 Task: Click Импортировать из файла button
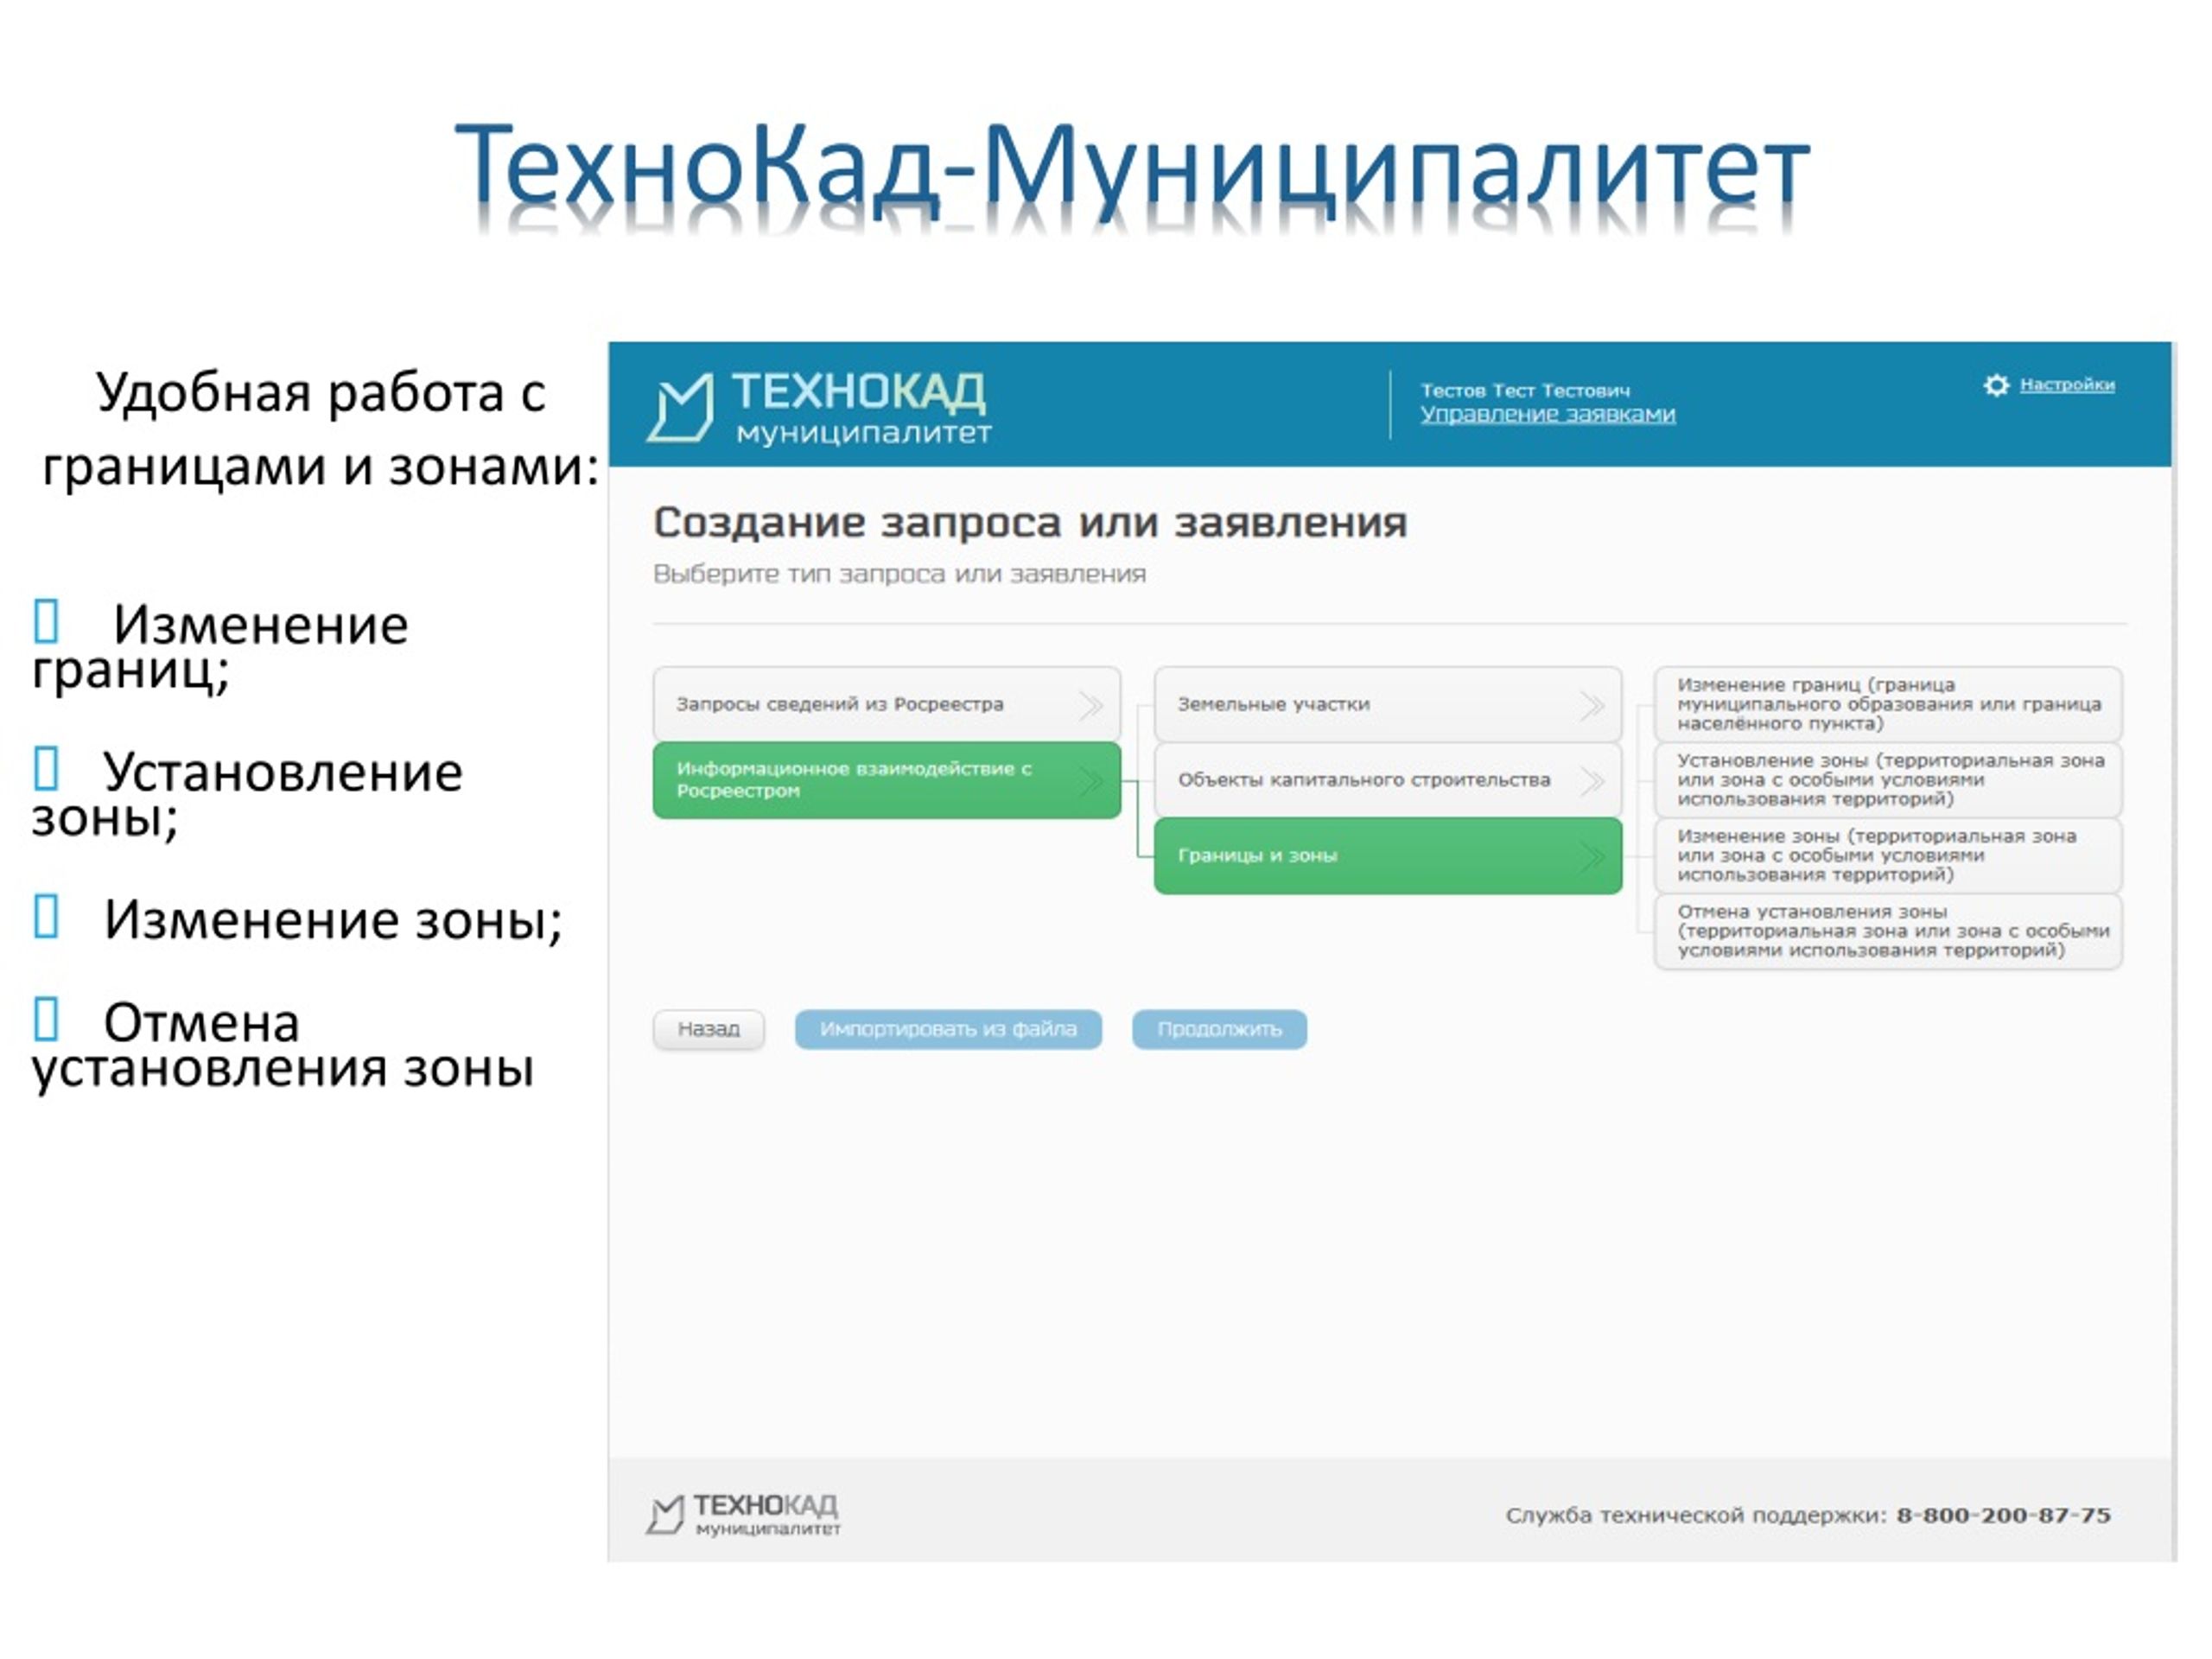(x=948, y=1029)
